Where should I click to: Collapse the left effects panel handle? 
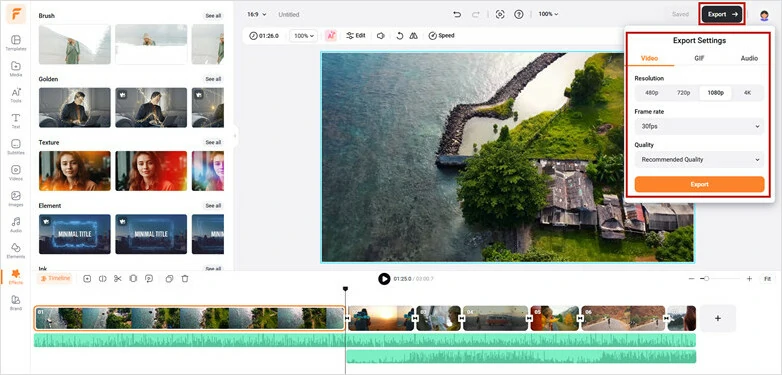[234, 136]
